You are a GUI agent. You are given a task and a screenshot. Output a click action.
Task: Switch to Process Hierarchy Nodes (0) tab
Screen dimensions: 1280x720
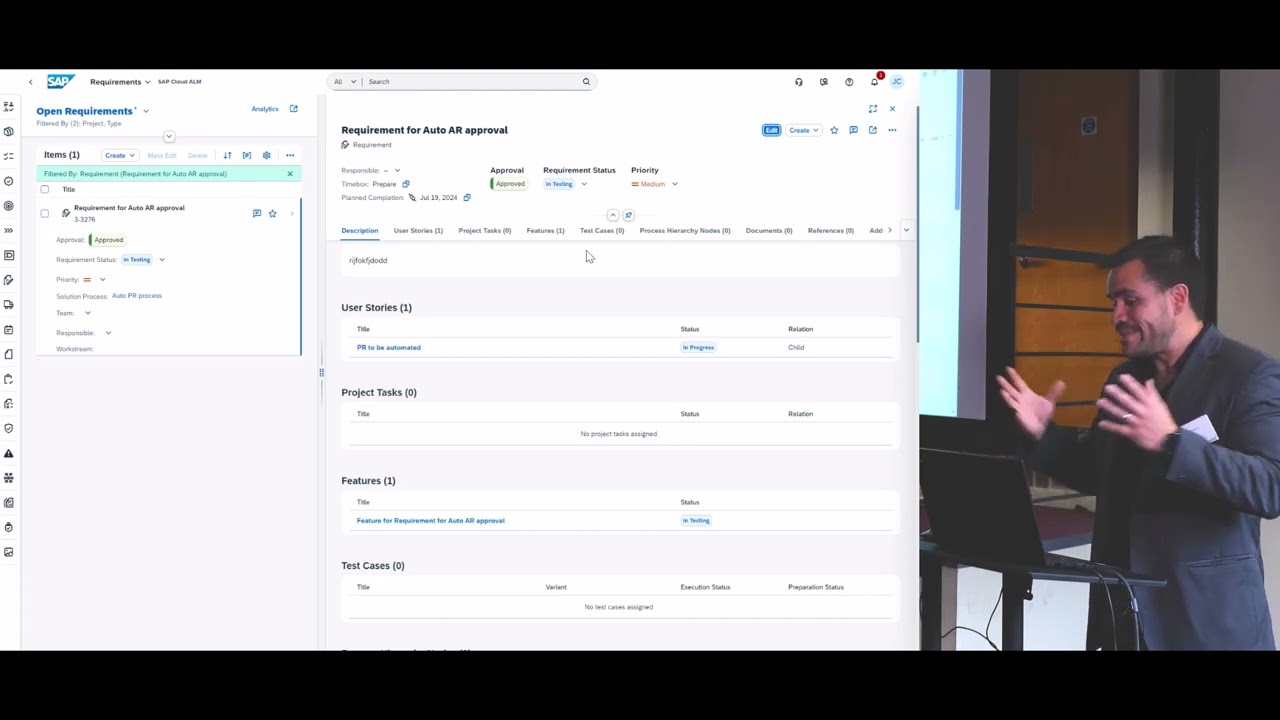[x=684, y=231]
